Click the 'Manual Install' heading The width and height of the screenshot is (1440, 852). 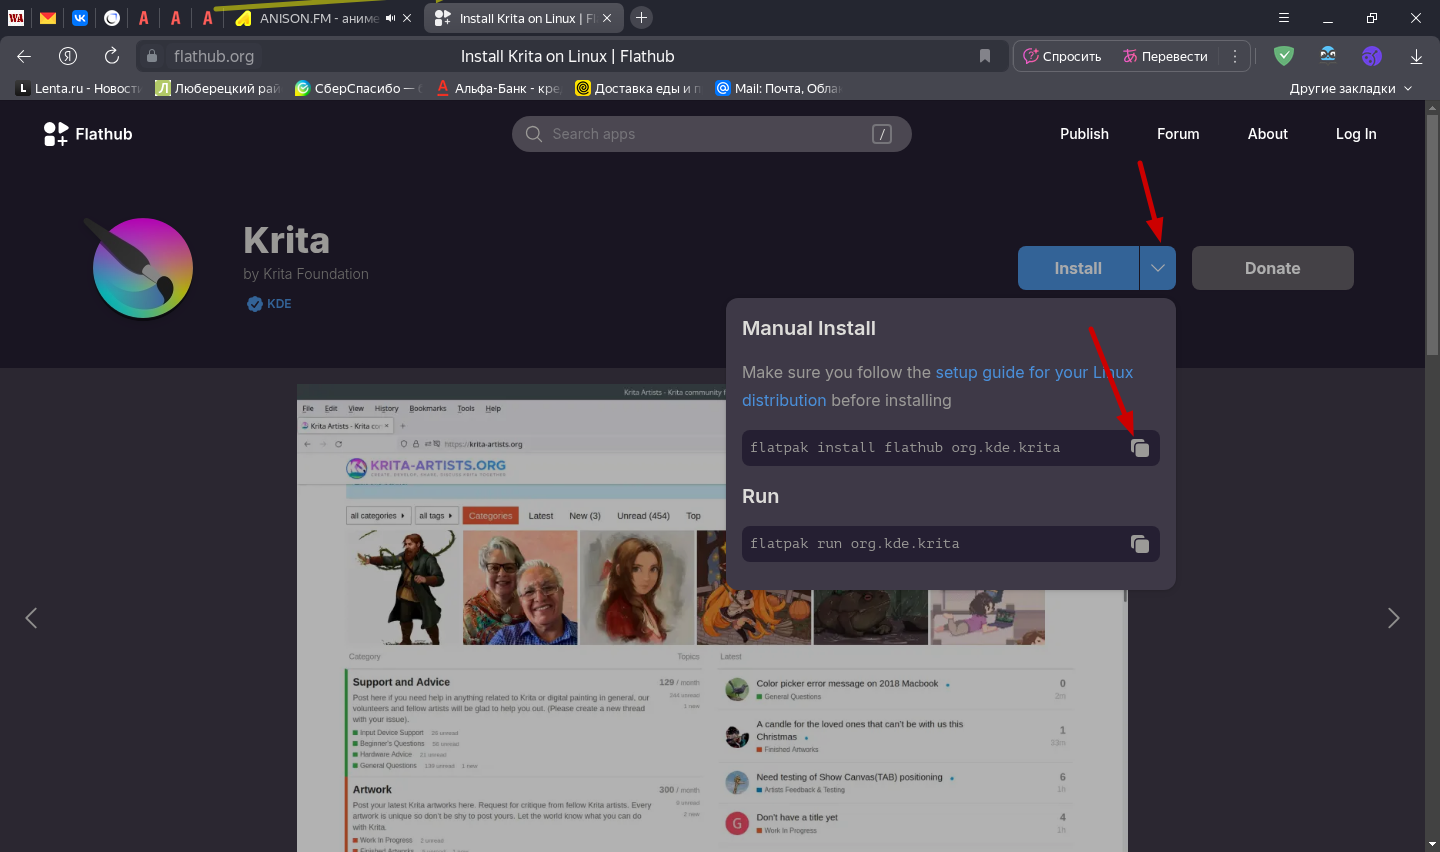coord(809,328)
